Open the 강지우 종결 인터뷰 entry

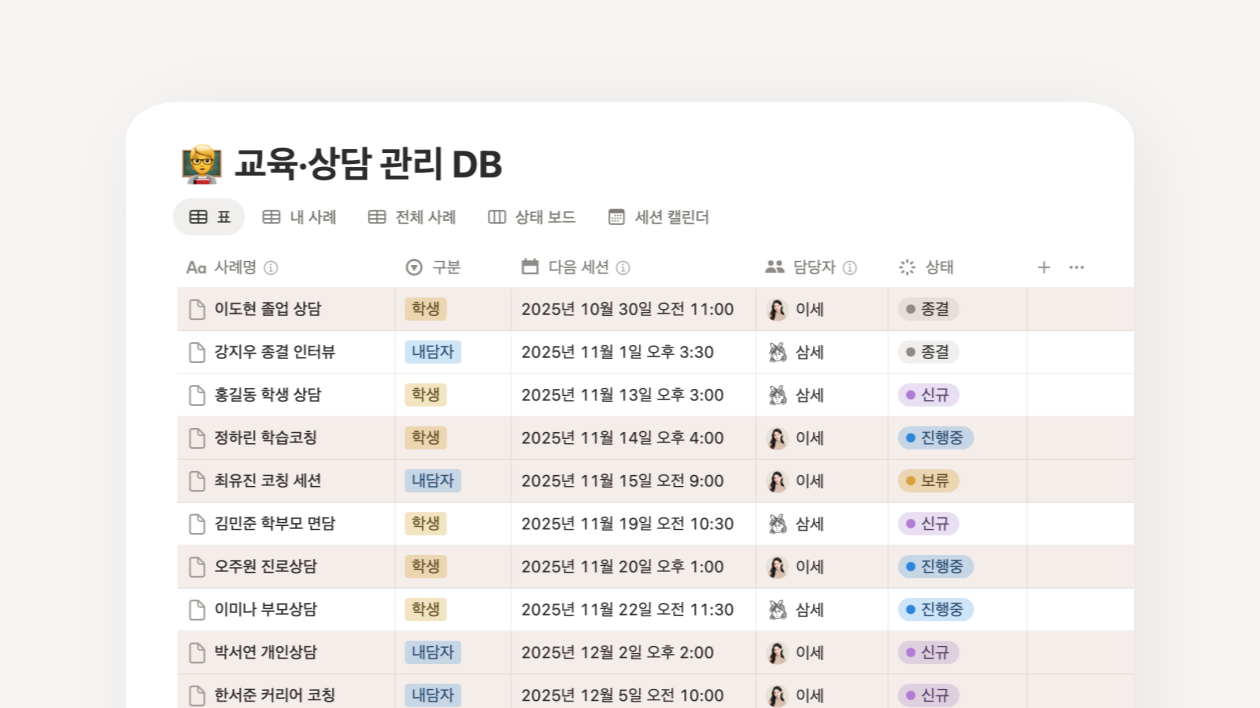click(x=275, y=352)
